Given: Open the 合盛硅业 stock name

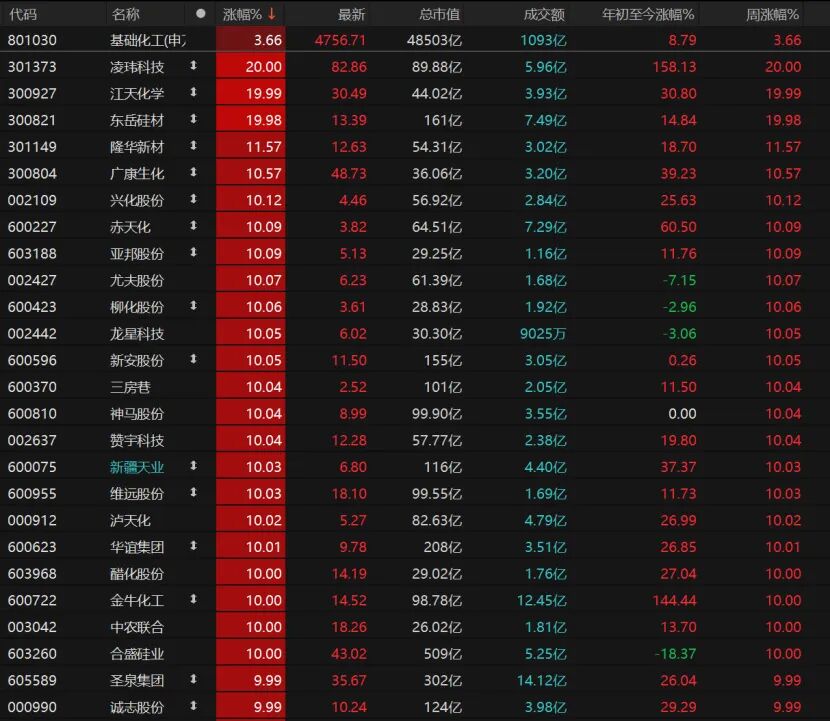Looking at the screenshot, I should pyautogui.click(x=137, y=654).
